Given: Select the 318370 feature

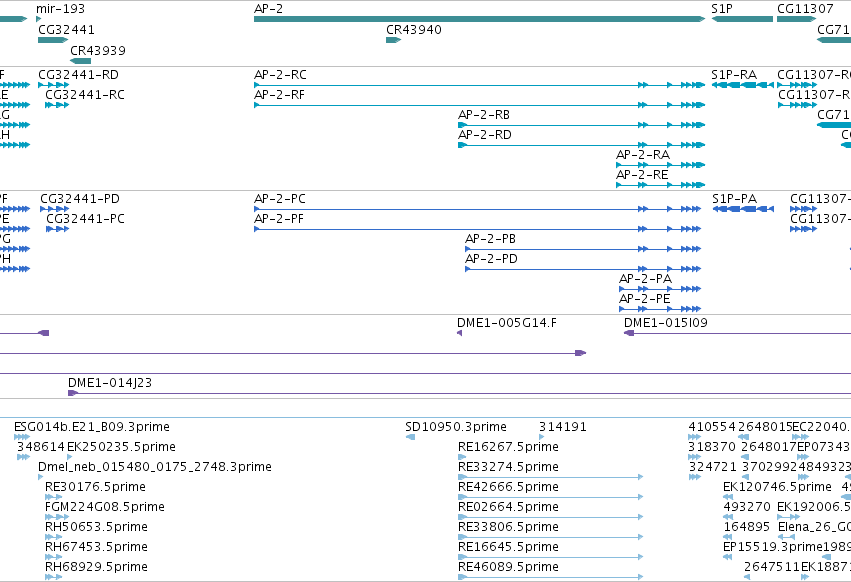Looking at the screenshot, I should coord(695,457).
